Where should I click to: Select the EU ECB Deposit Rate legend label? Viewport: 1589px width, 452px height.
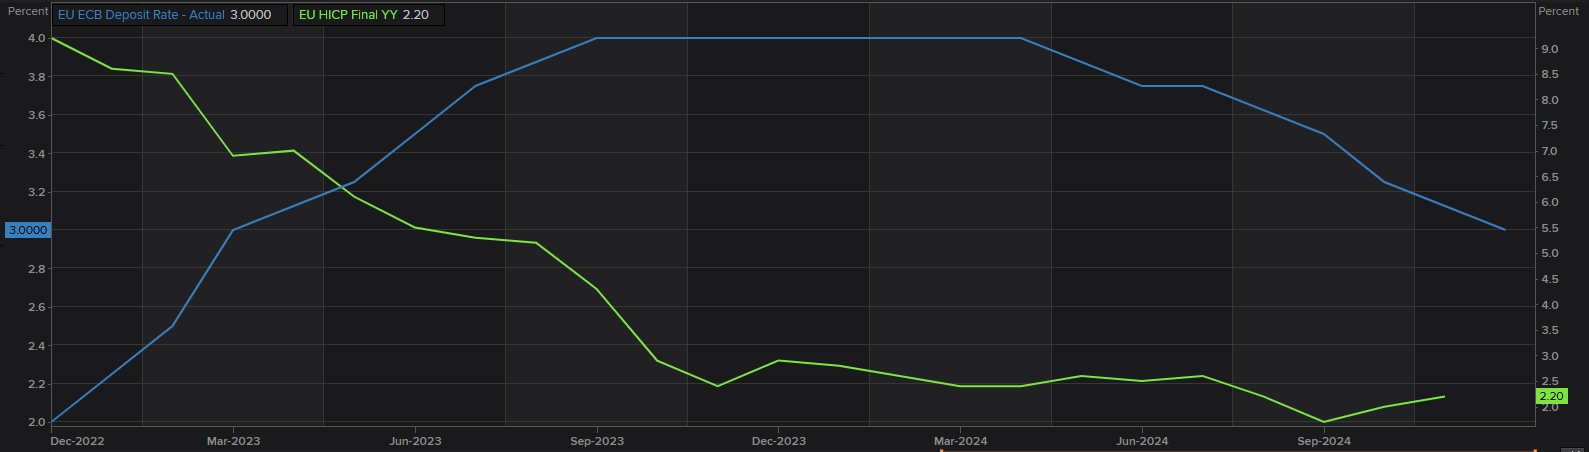coord(141,15)
